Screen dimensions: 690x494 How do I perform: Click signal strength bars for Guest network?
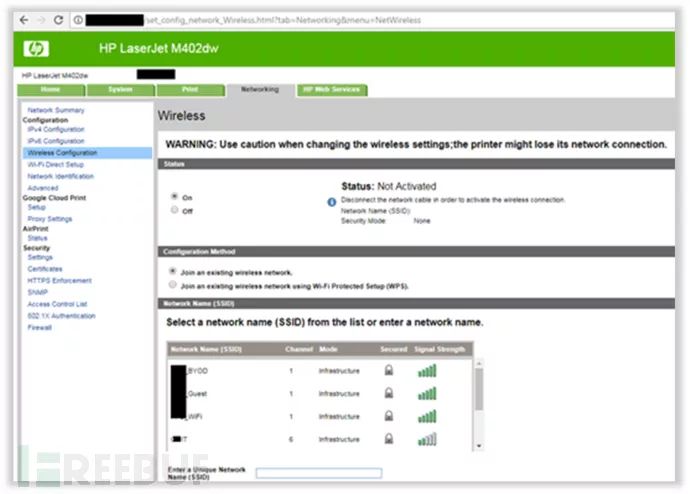(427, 393)
